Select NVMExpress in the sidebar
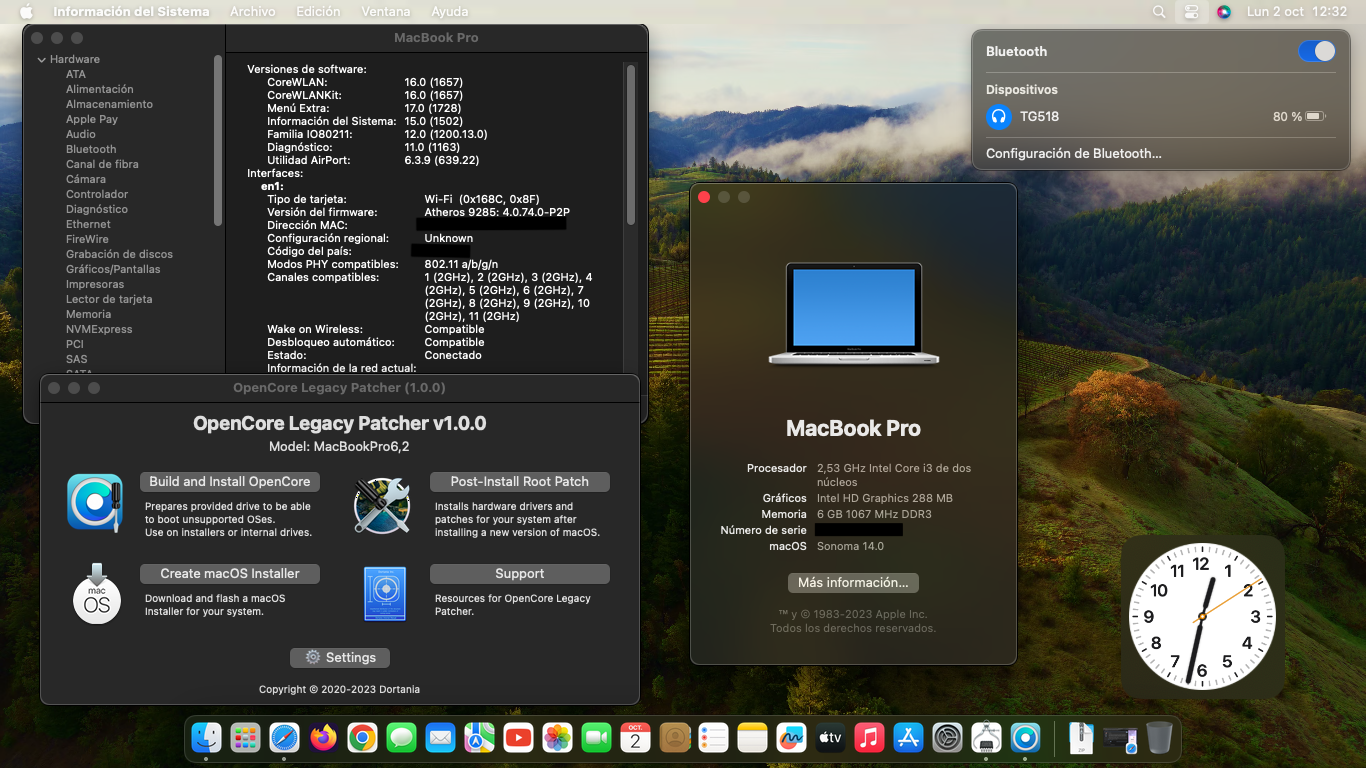Image resolution: width=1366 pixels, height=768 pixels. 99,329
